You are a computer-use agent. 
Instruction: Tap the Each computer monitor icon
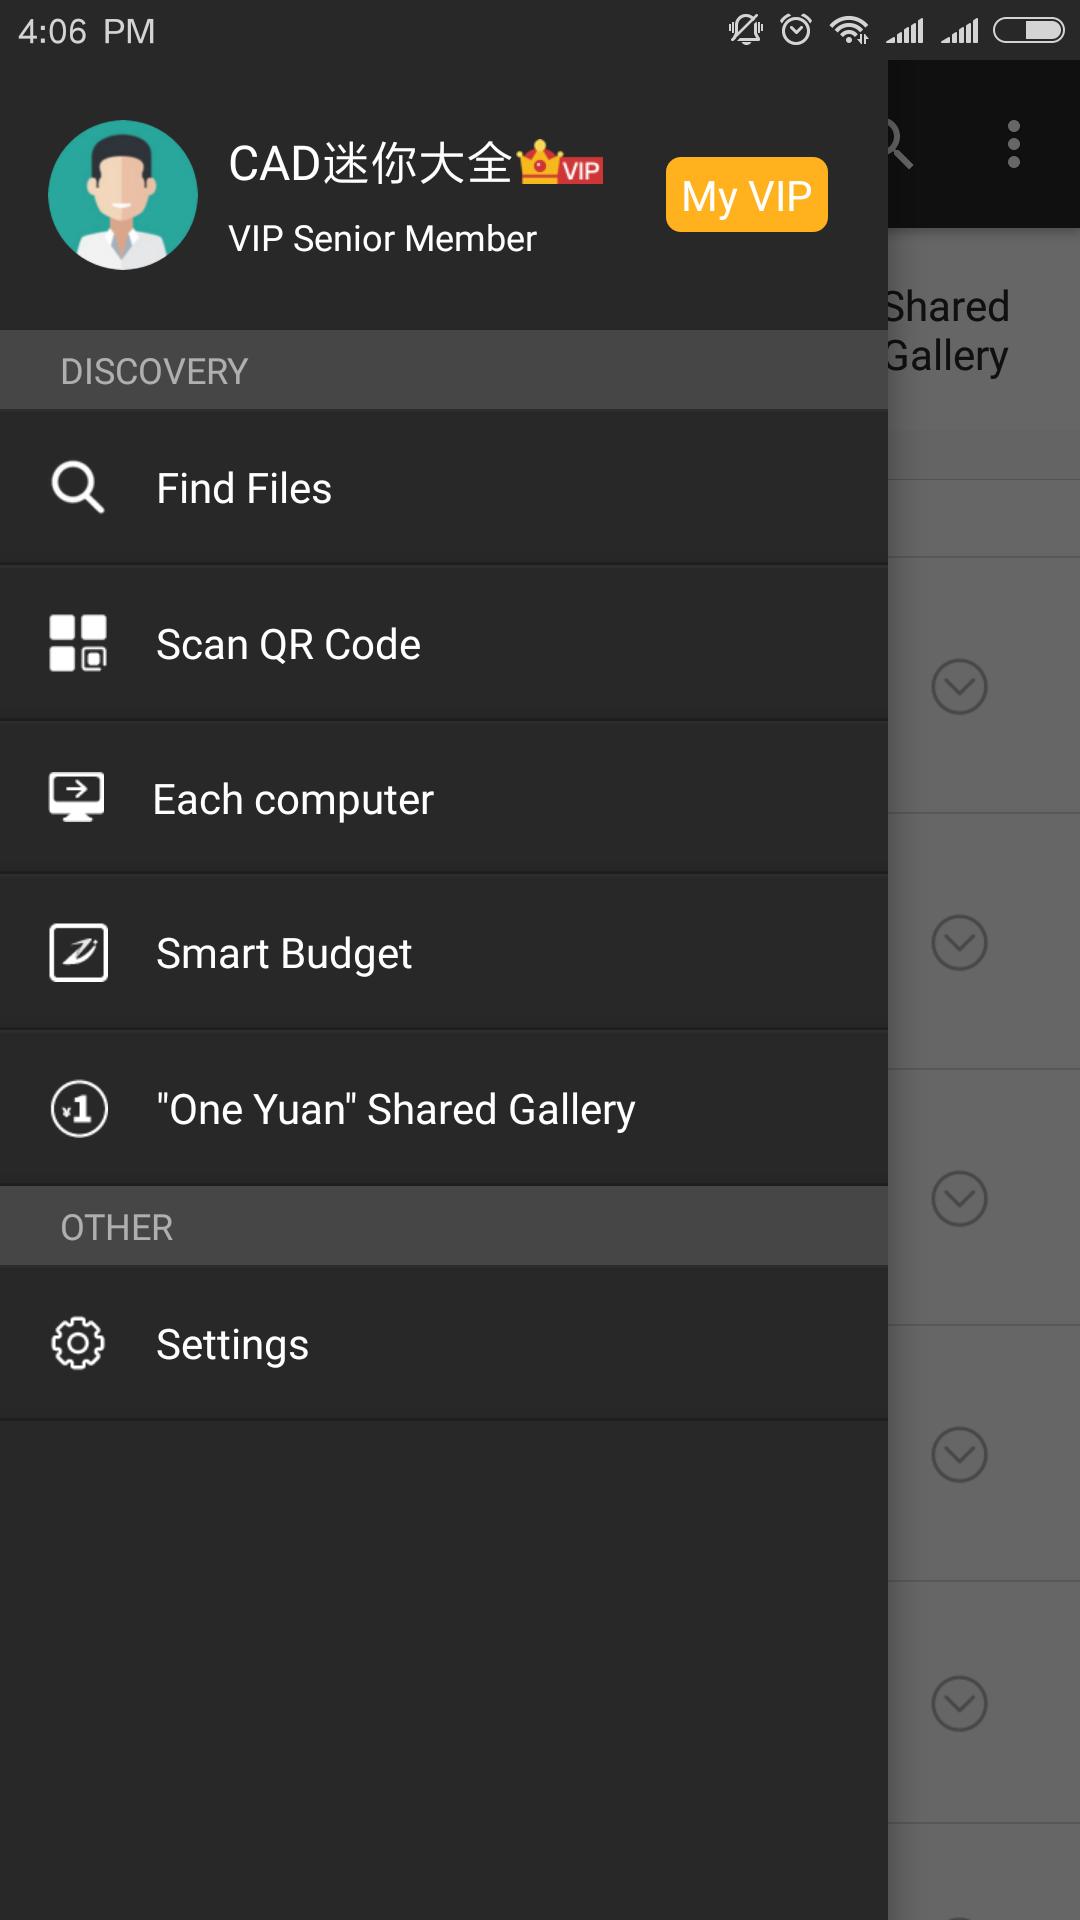(77, 798)
